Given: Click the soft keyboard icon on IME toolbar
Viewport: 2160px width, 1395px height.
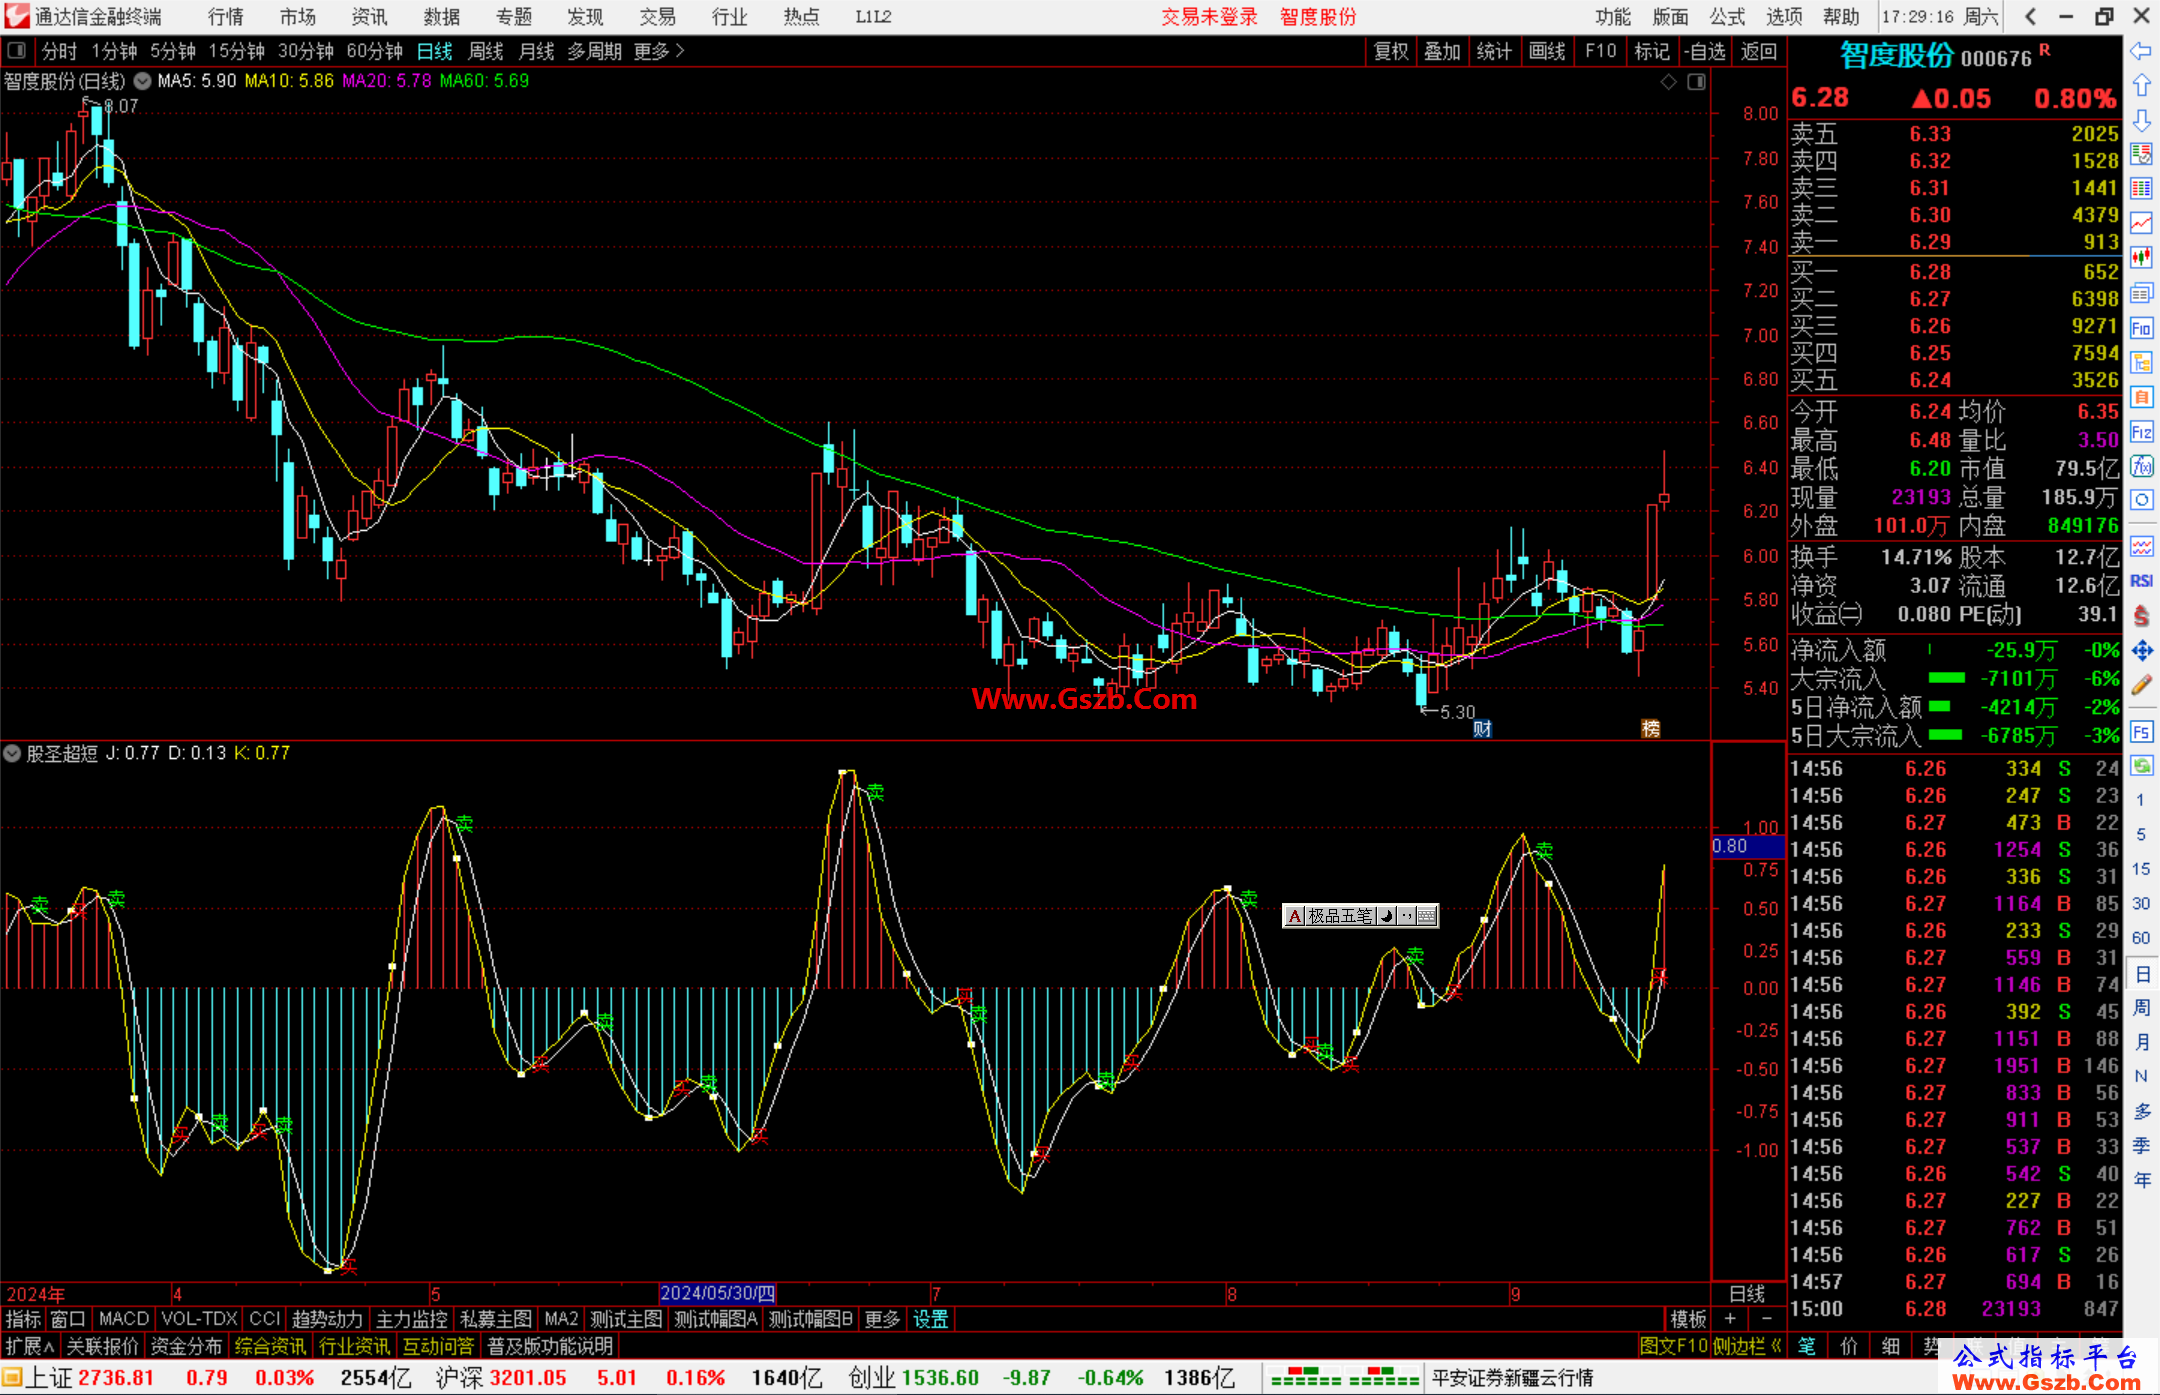Looking at the screenshot, I should [x=1427, y=916].
